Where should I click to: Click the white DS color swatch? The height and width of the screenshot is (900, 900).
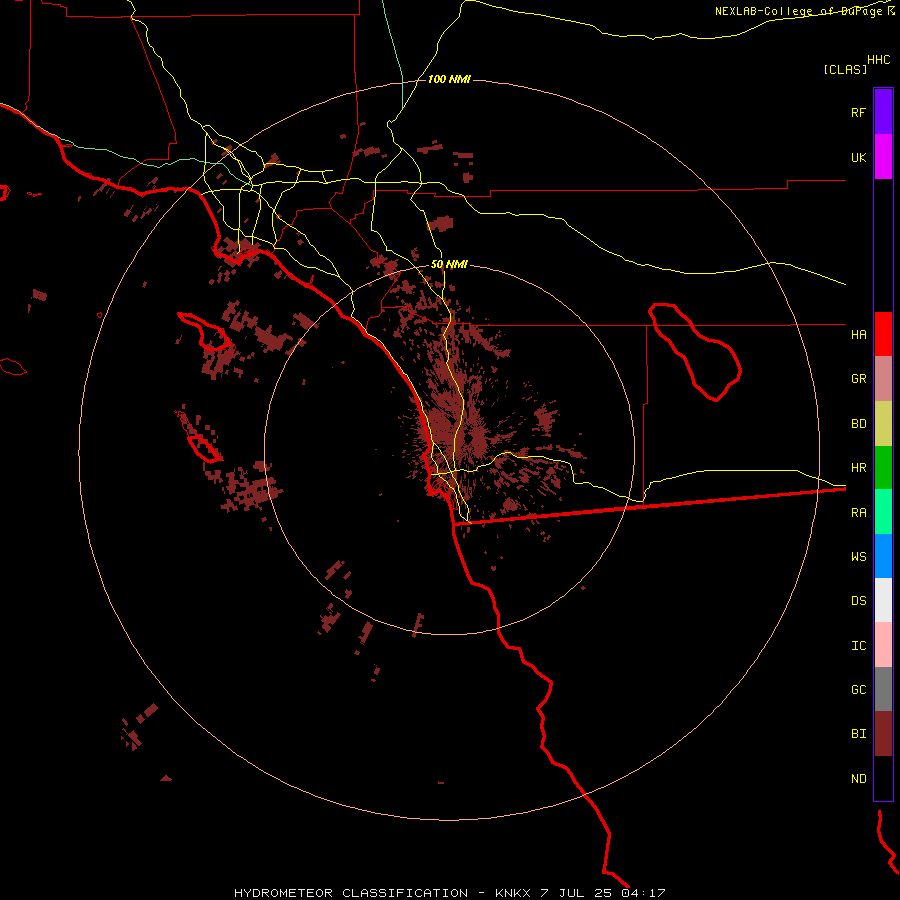click(883, 600)
